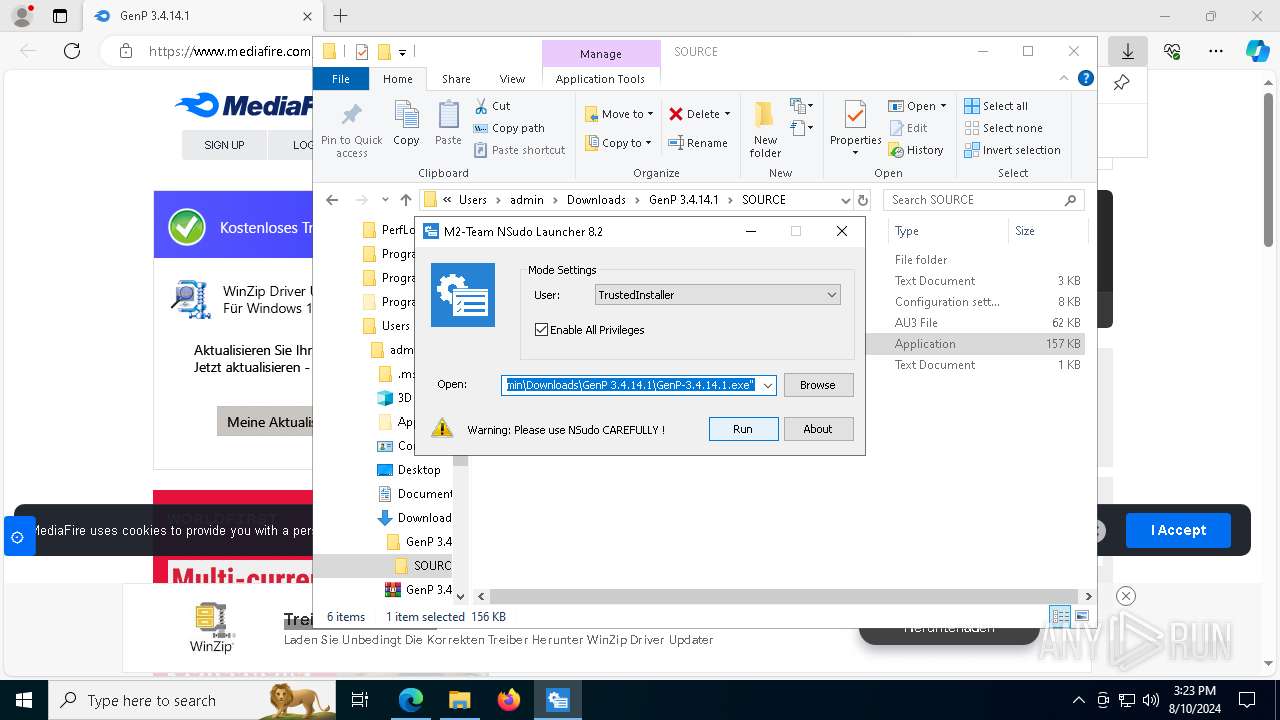The image size is (1280, 720).
Task: Click the Manage contextual tab
Action: pos(600,54)
